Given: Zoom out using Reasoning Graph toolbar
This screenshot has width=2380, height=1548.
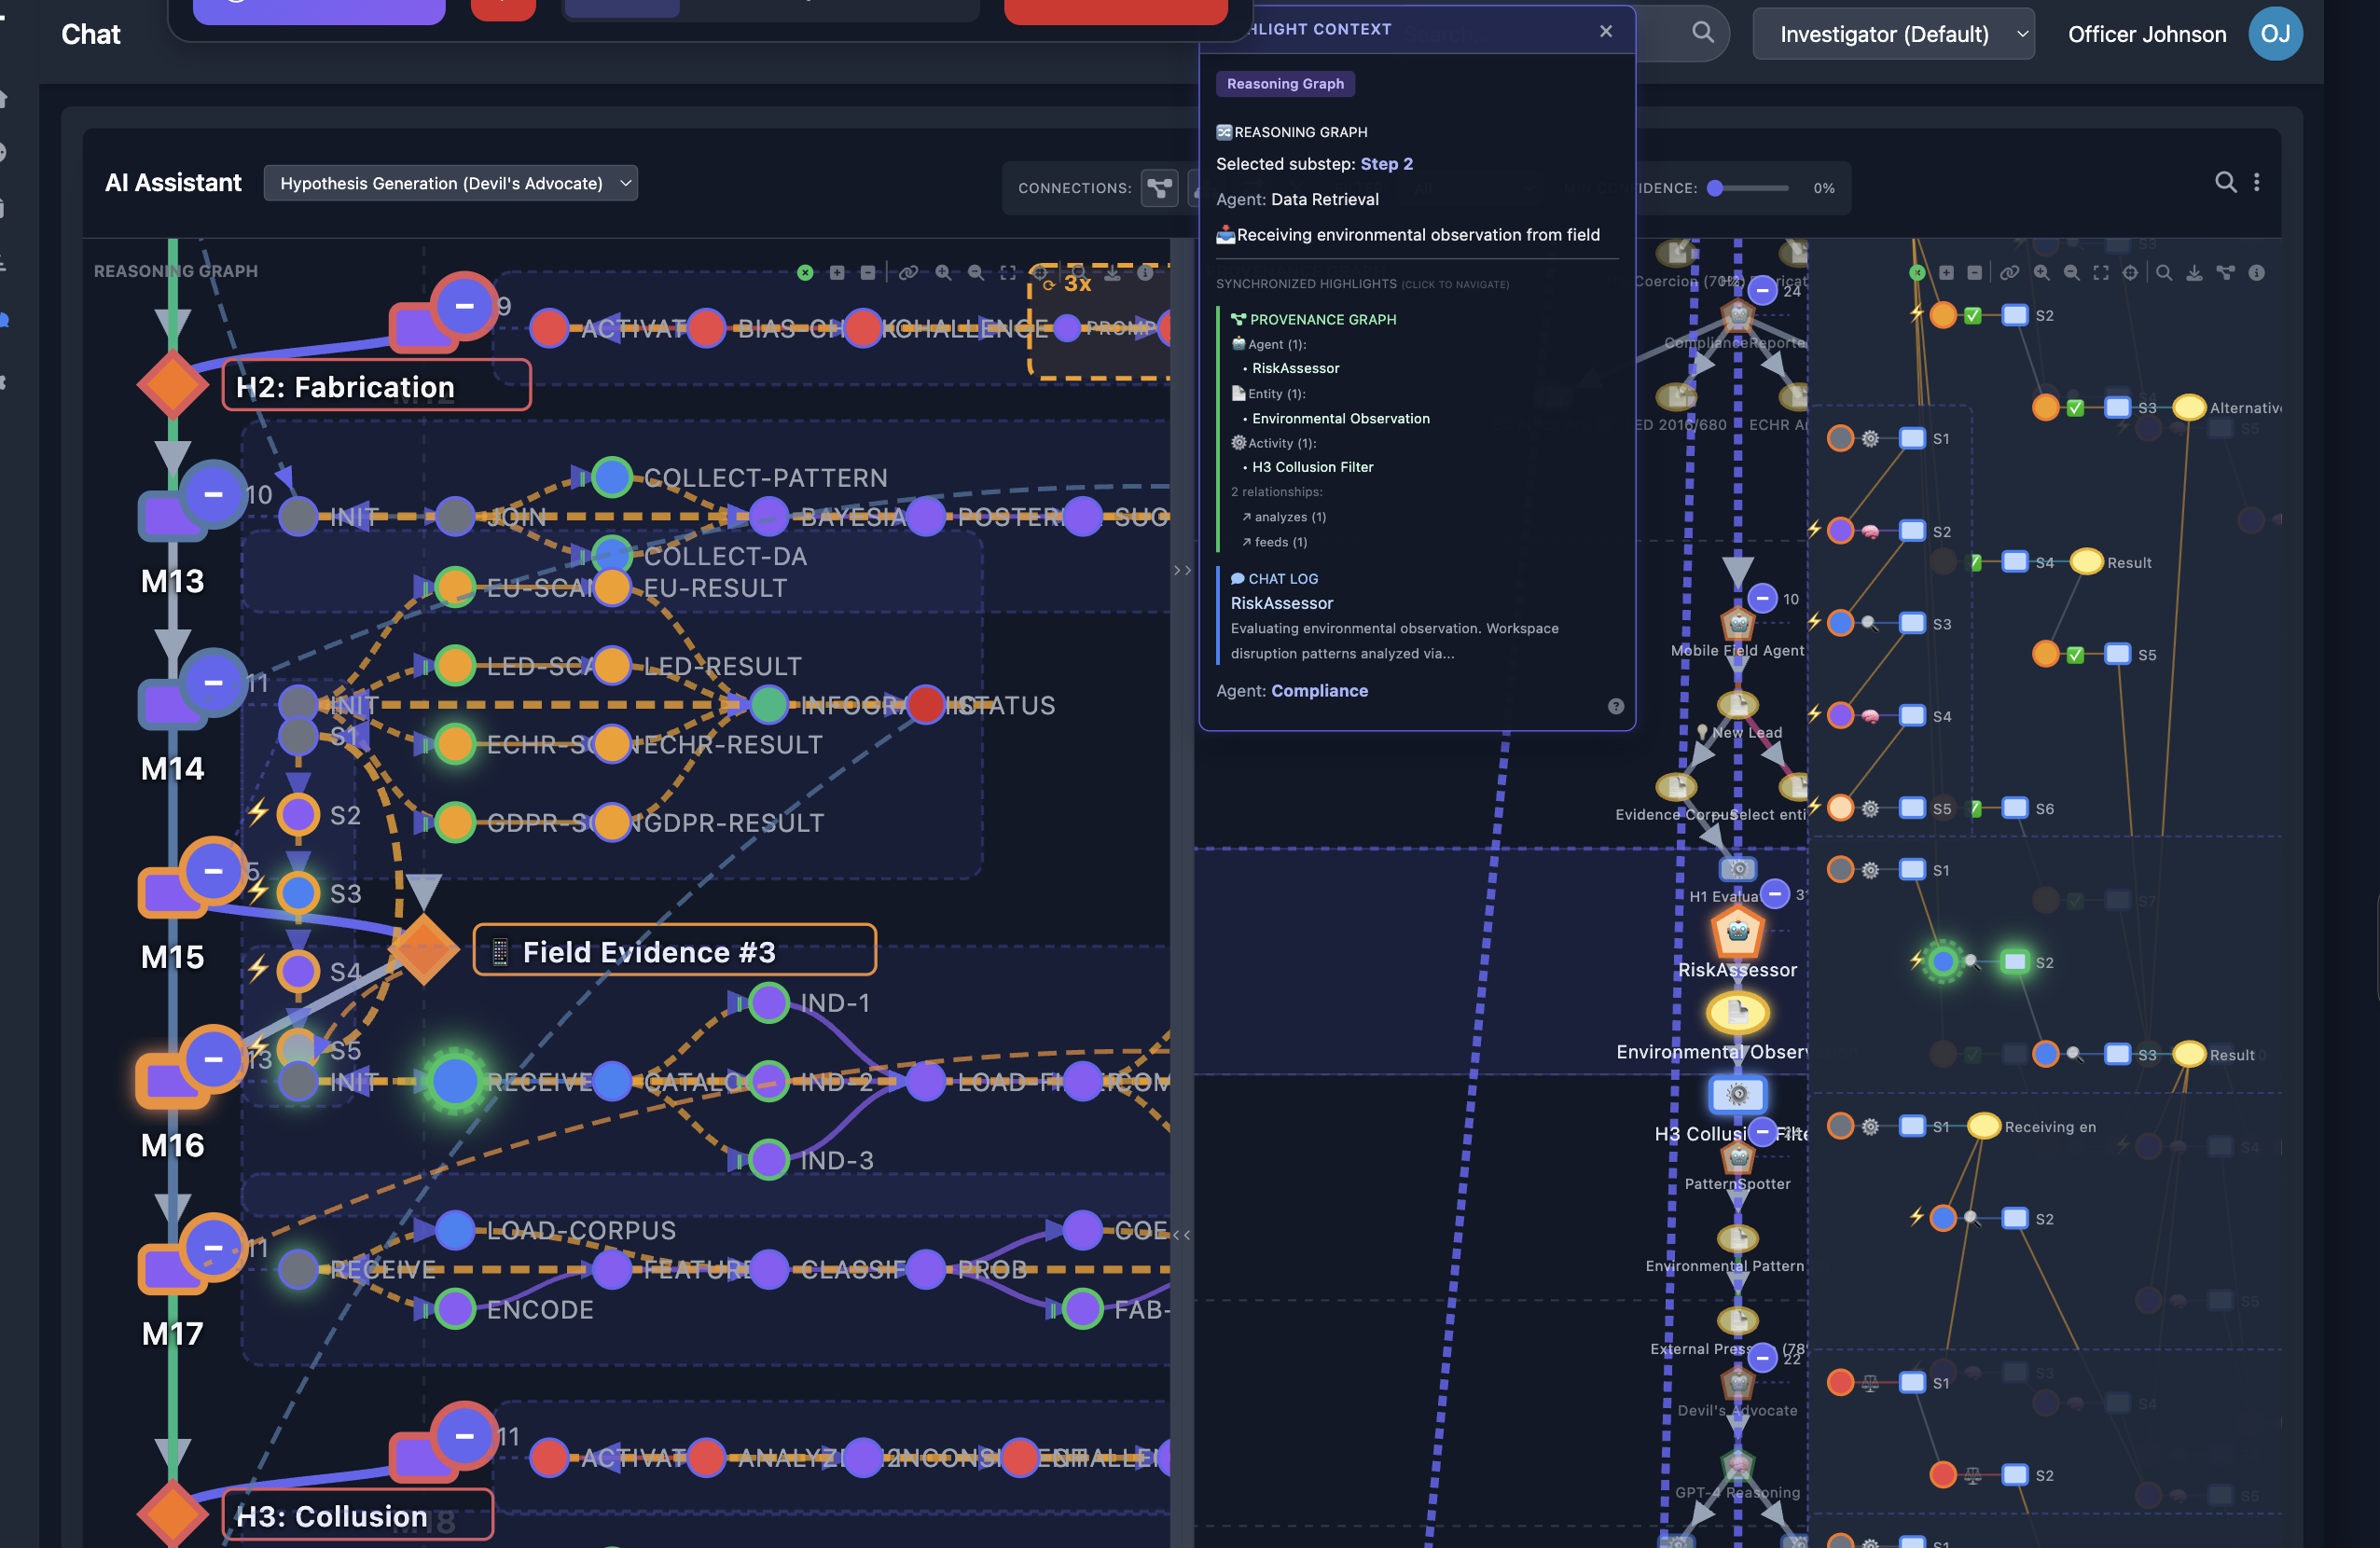Looking at the screenshot, I should click(976, 272).
